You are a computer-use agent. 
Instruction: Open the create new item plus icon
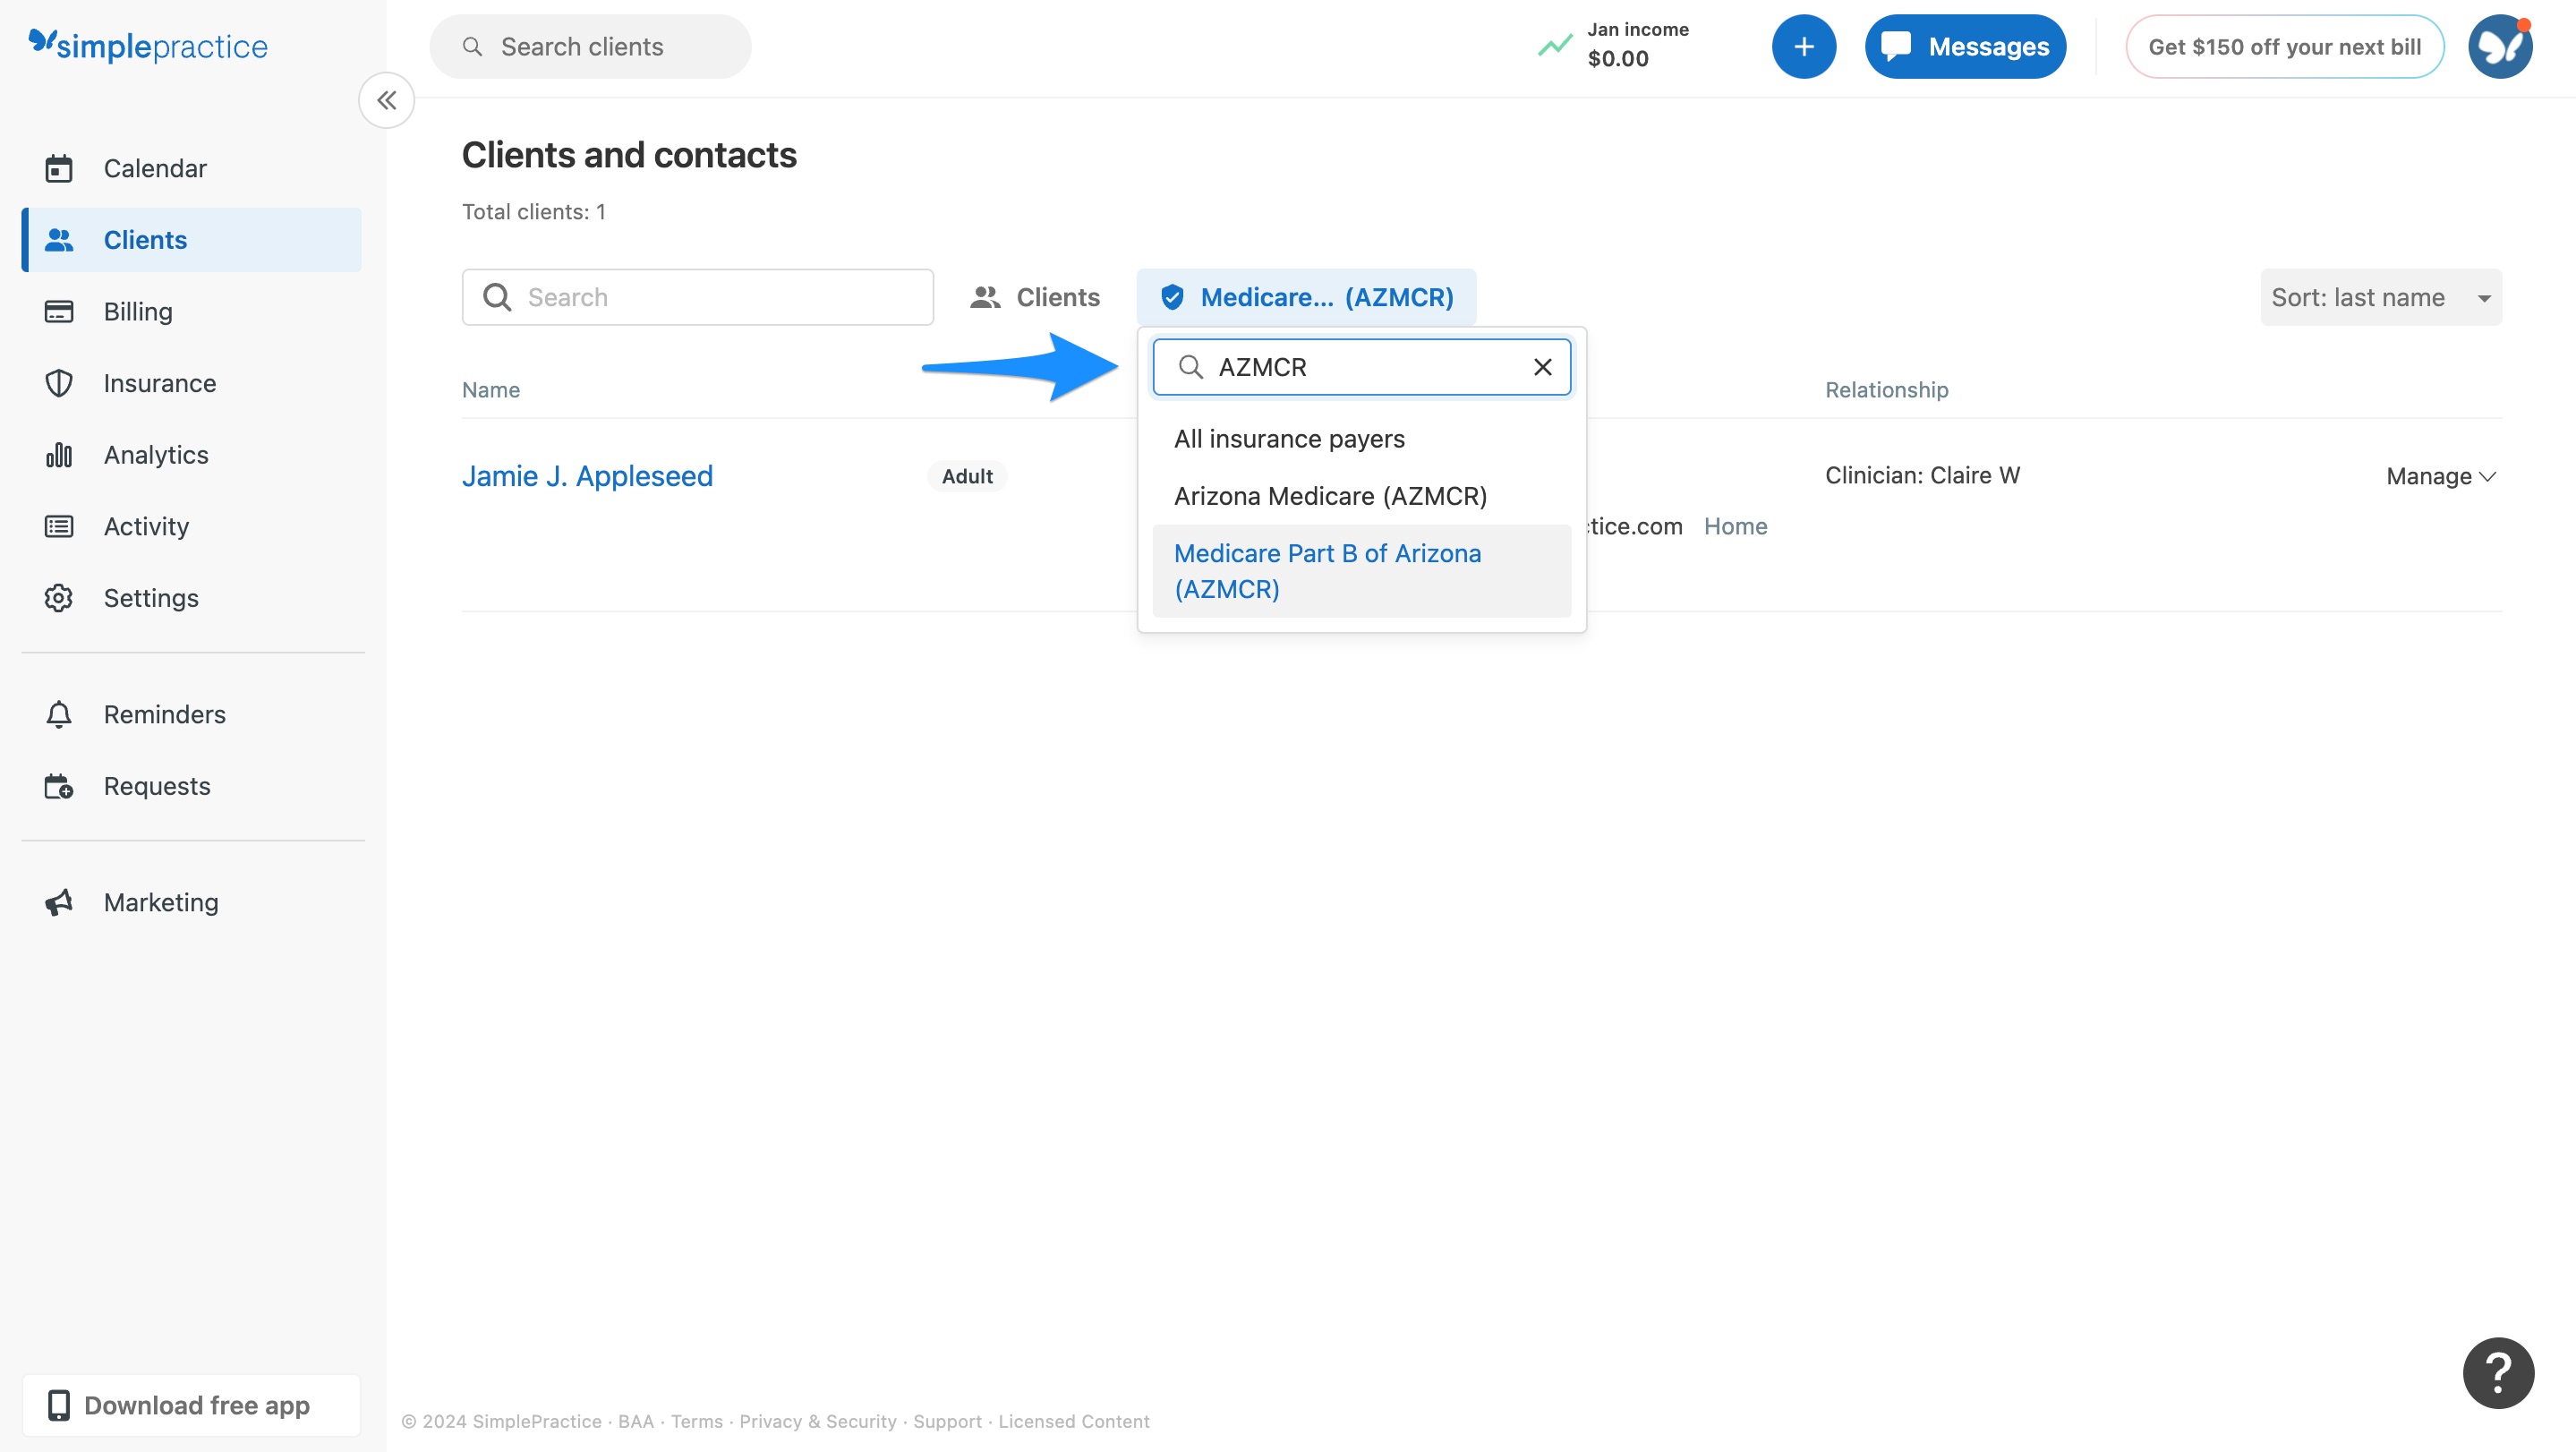click(x=1803, y=46)
